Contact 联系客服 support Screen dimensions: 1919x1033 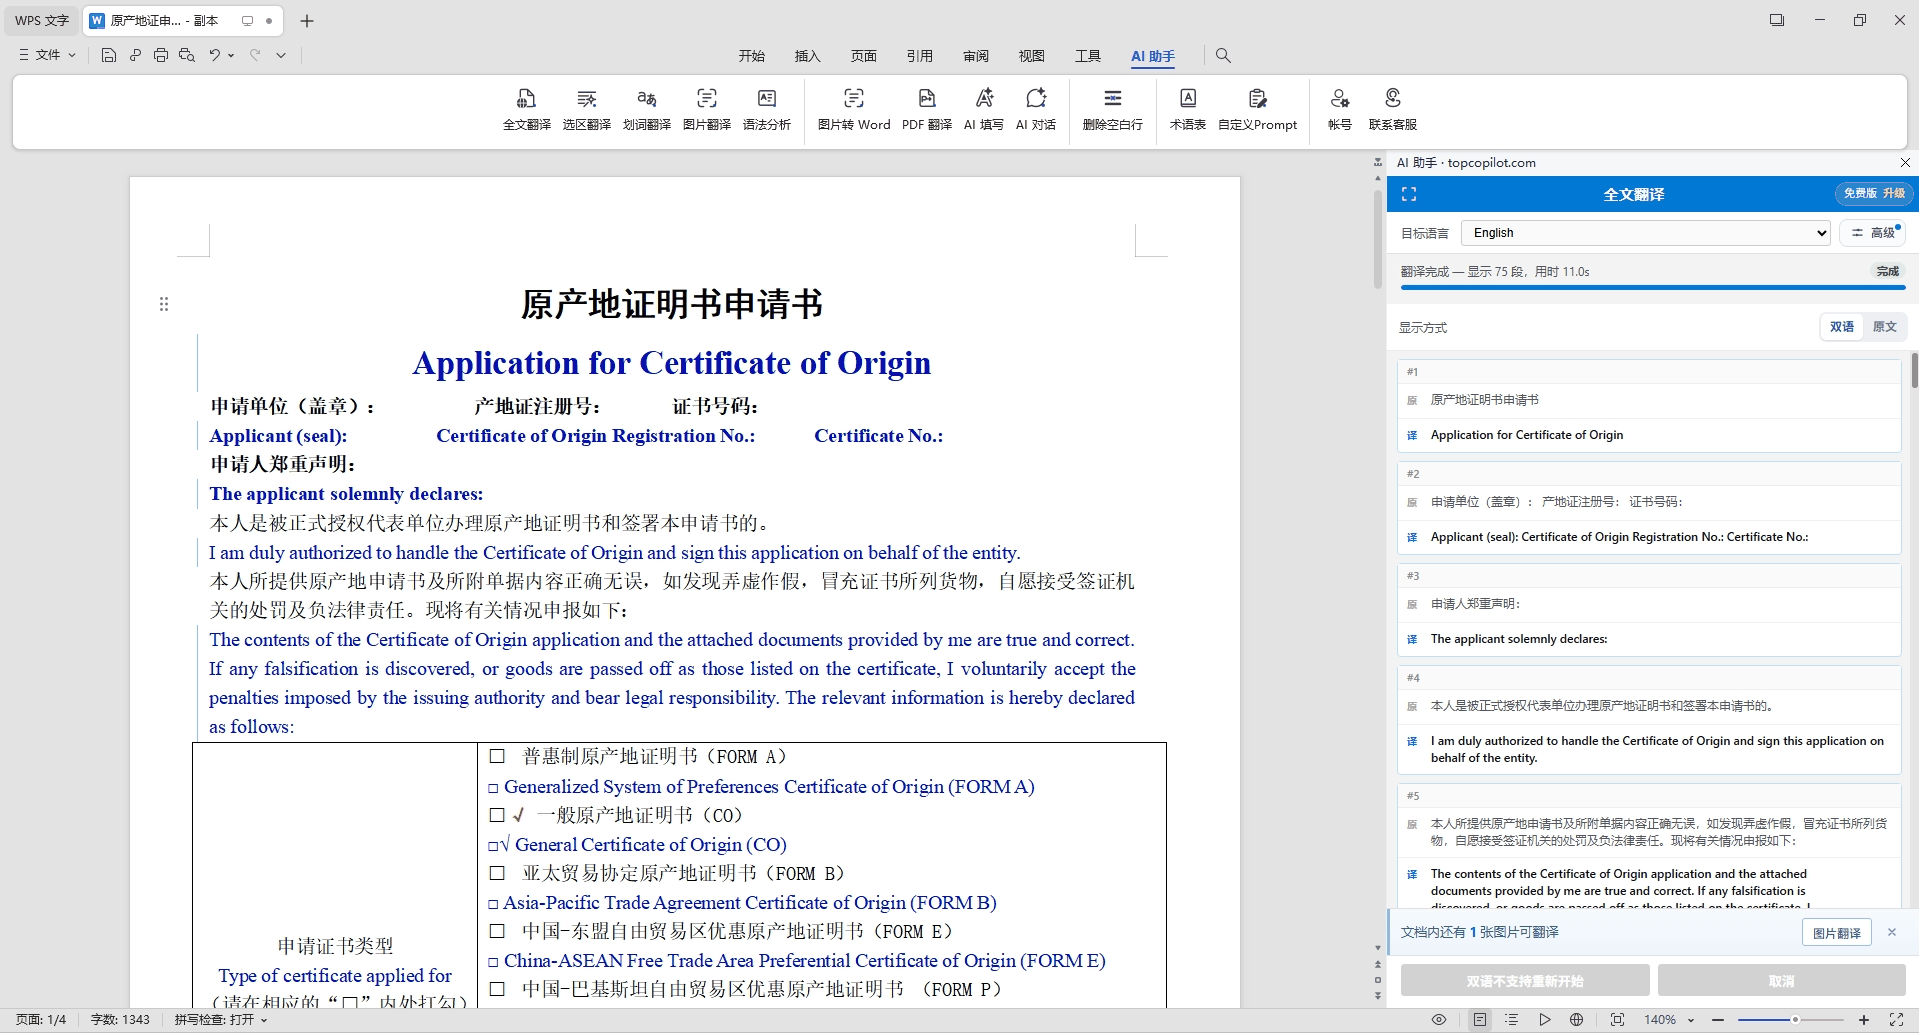tap(1393, 110)
